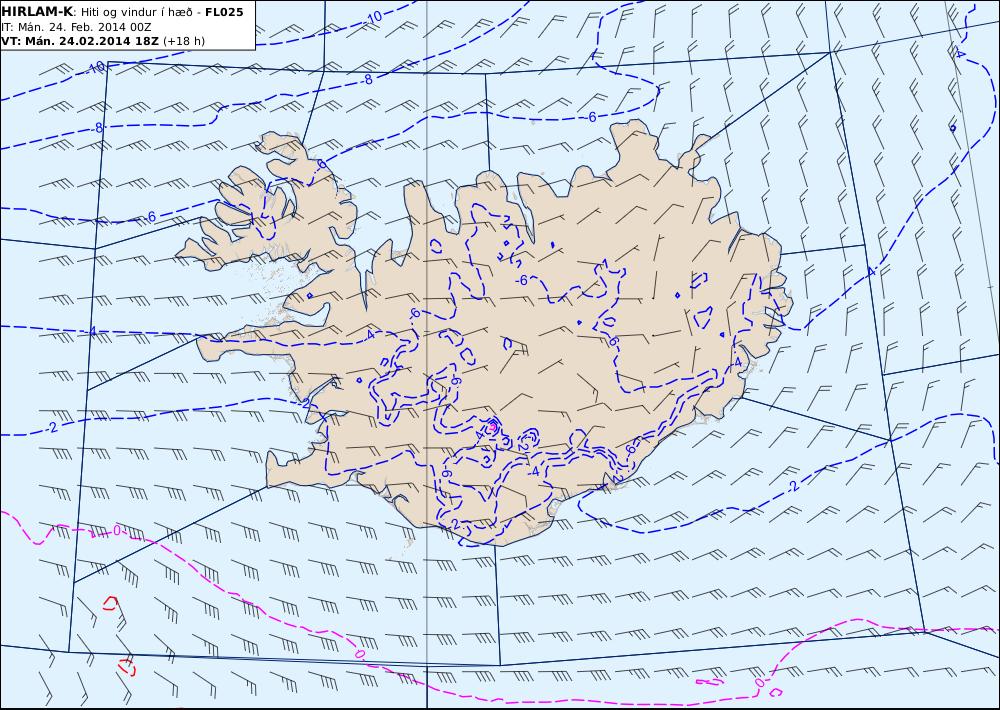The height and width of the screenshot is (710, 1000).
Task: Click the "HIRLAM-K" model name in title box
Action: point(37,12)
